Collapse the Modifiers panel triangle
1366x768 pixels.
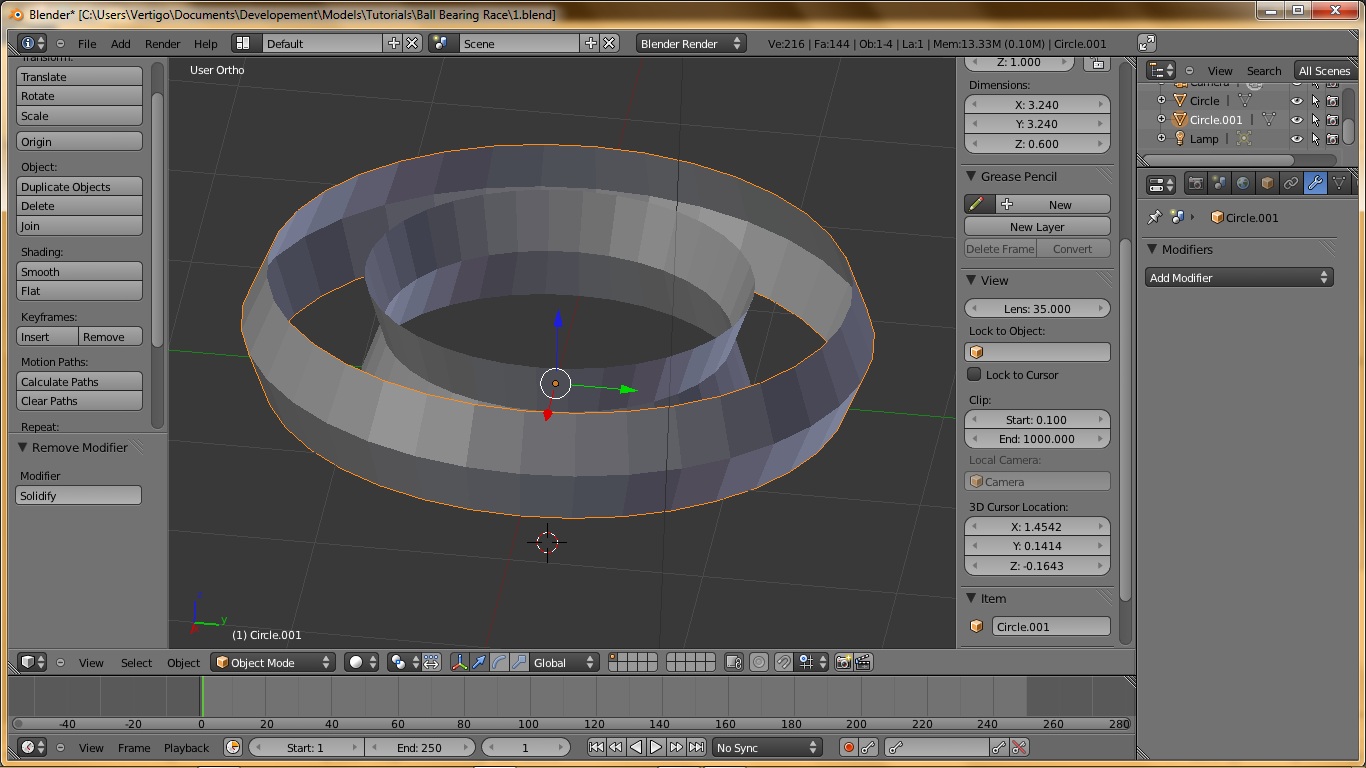1152,249
